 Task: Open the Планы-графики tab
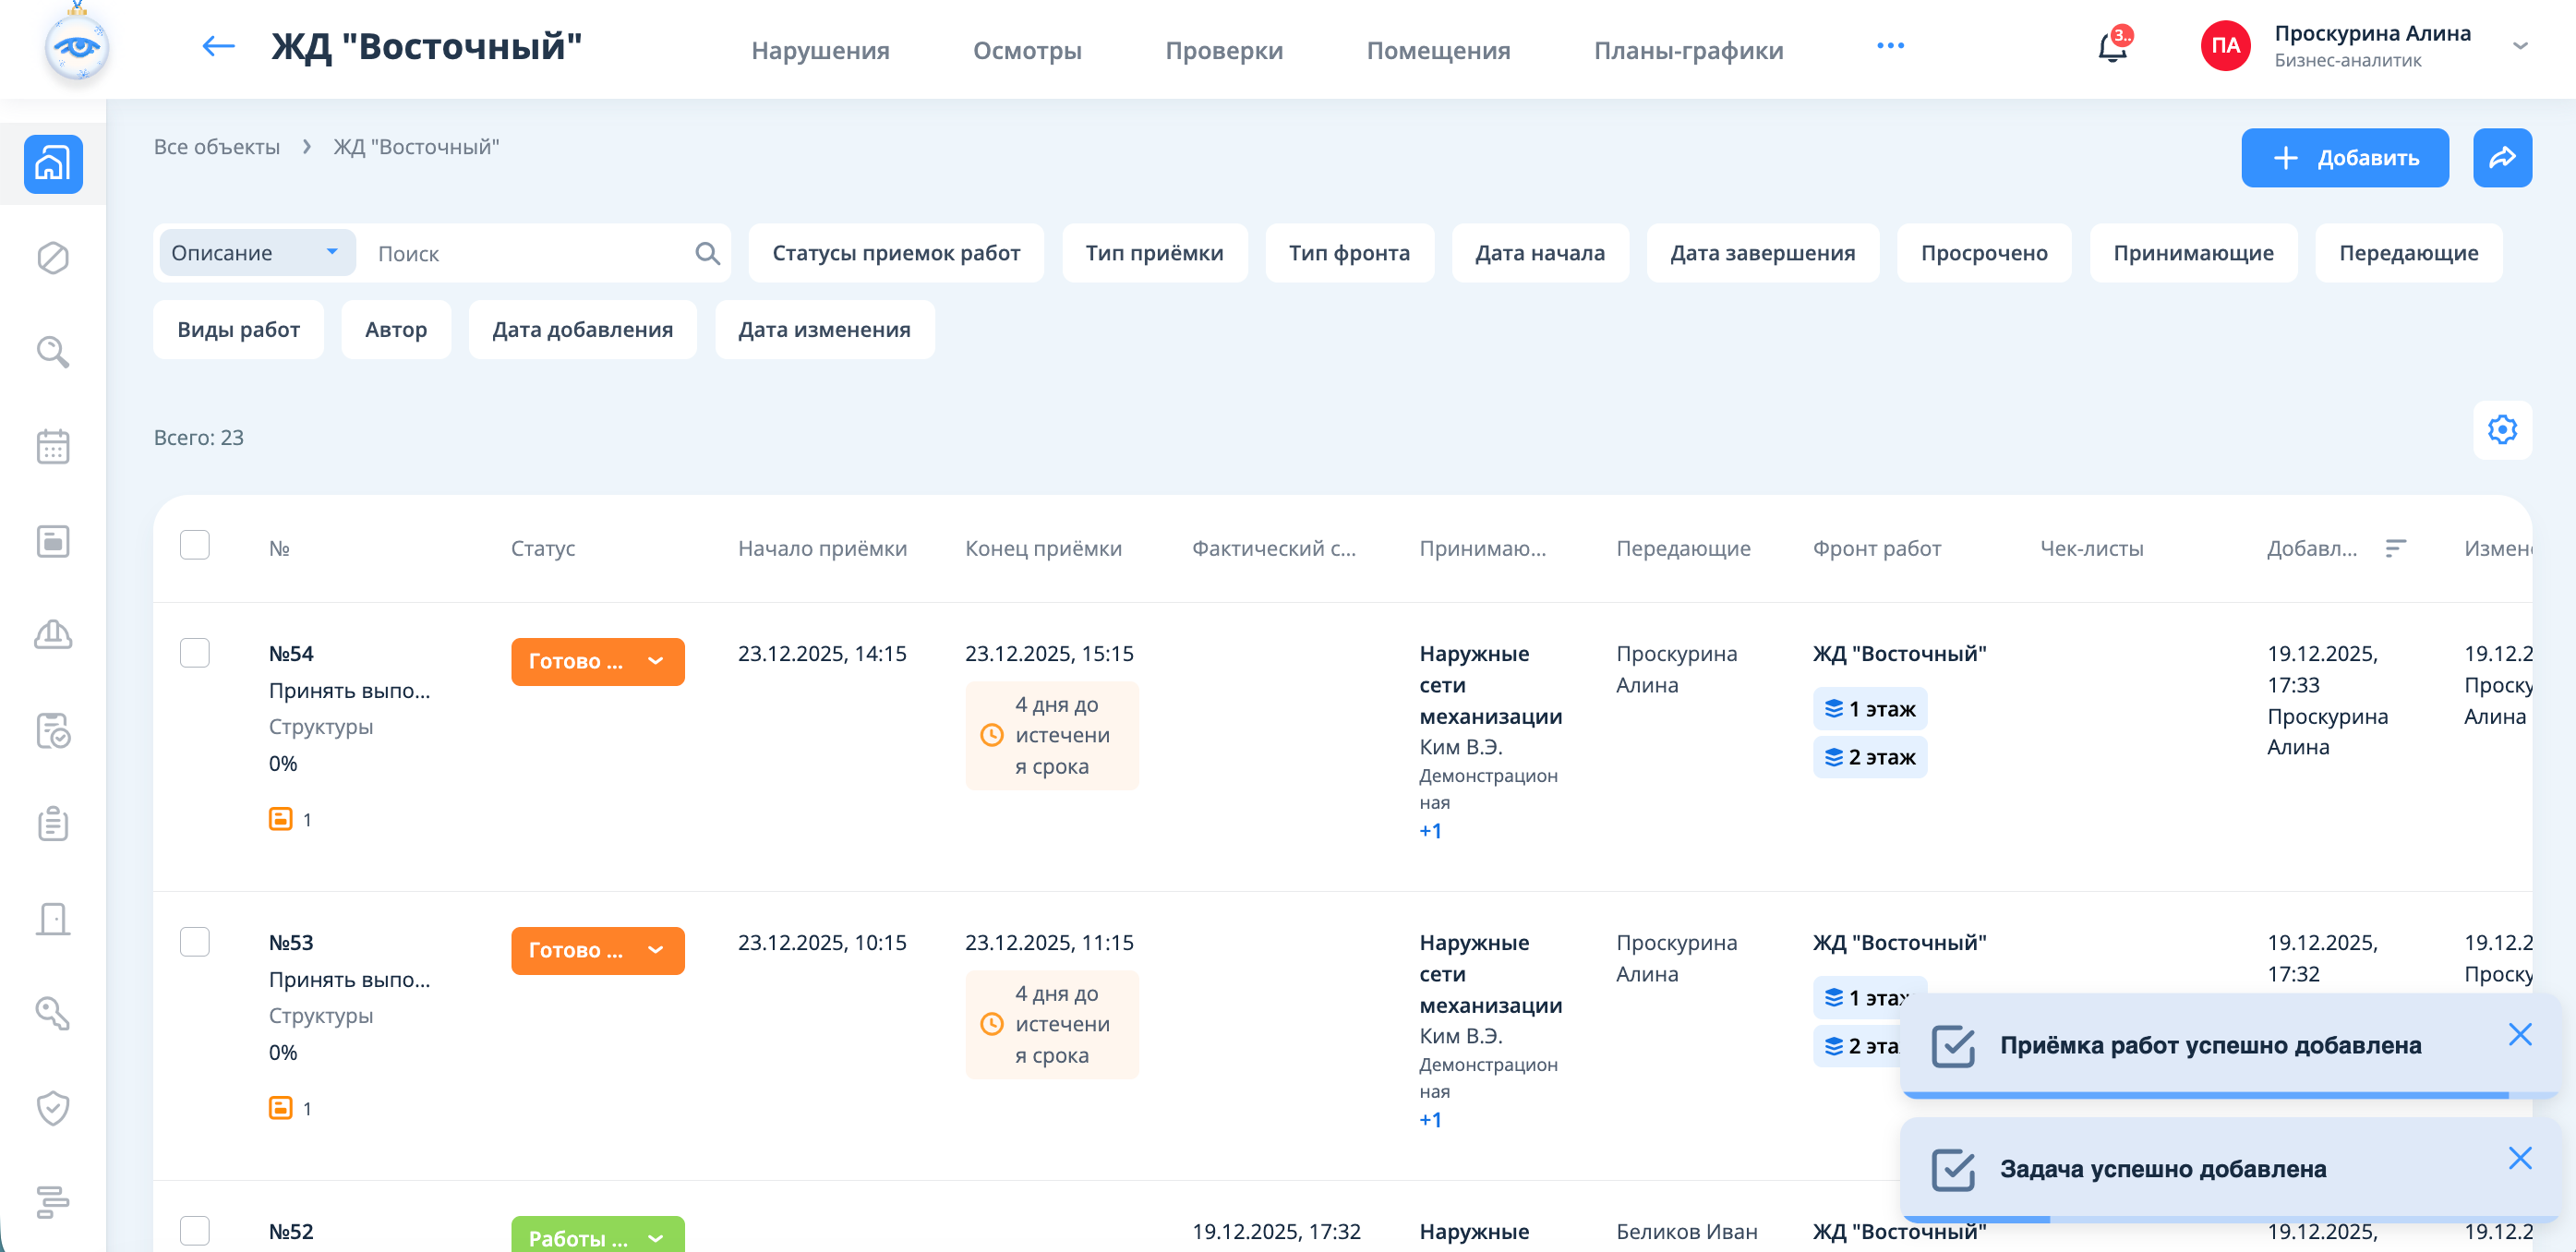pos(1688,50)
